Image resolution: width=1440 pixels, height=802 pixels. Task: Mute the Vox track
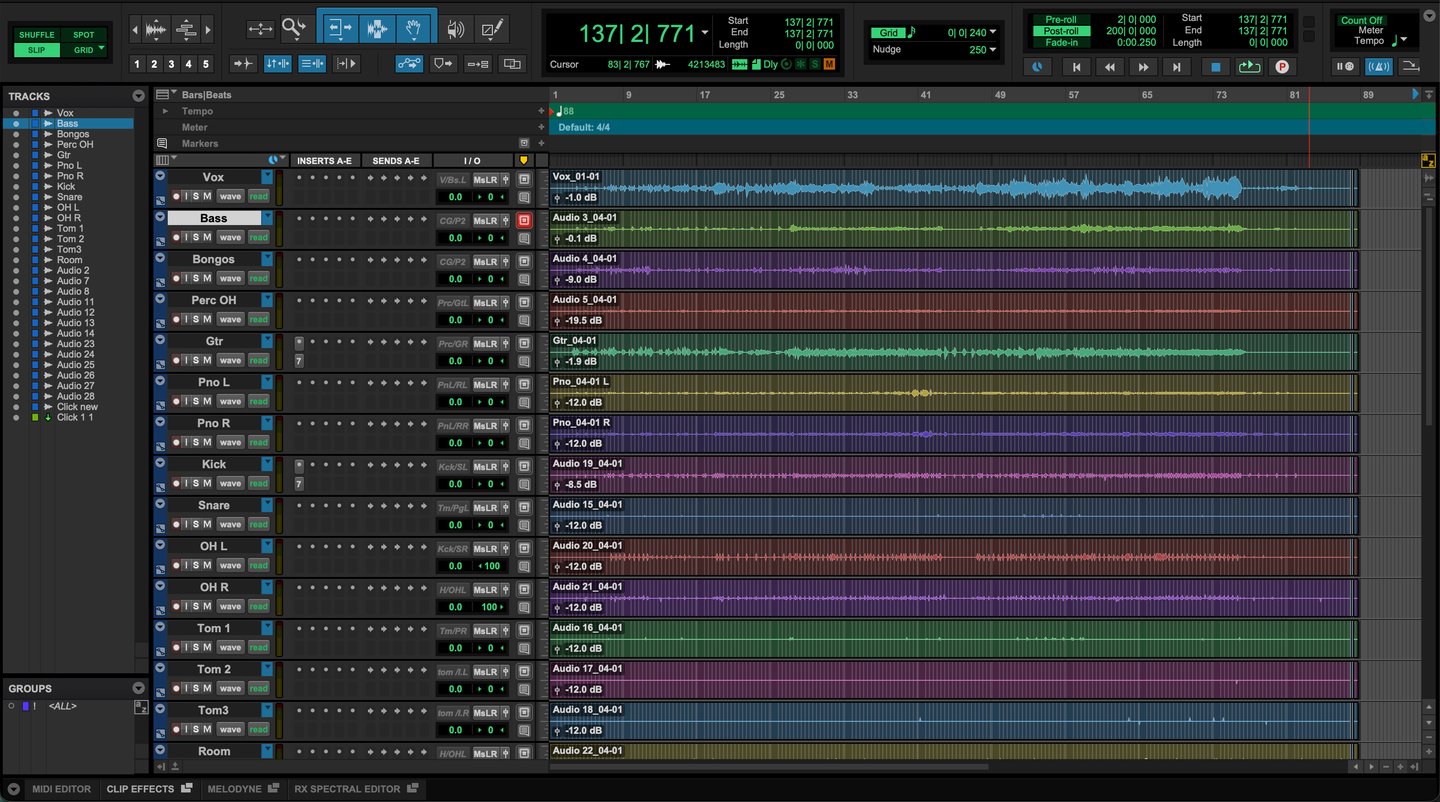click(207, 196)
